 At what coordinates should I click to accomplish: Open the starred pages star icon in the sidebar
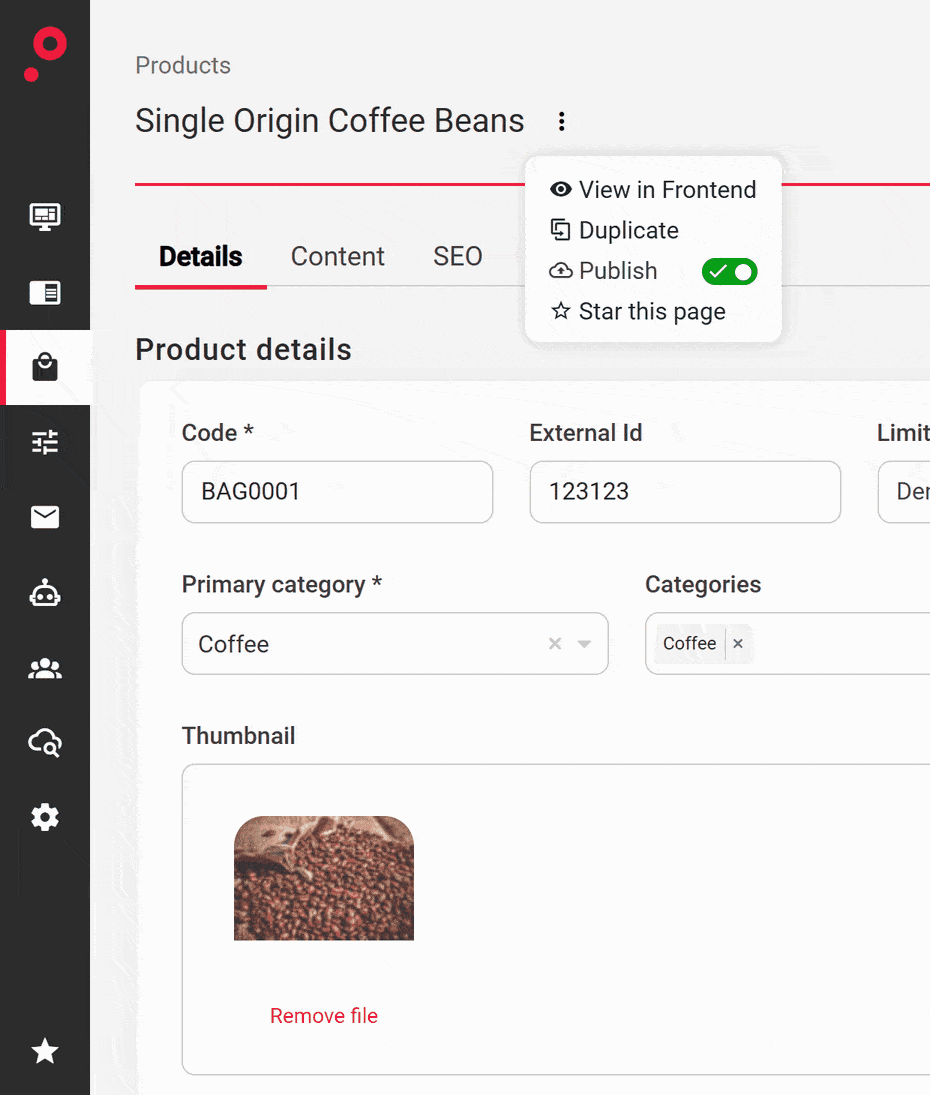click(x=45, y=1050)
